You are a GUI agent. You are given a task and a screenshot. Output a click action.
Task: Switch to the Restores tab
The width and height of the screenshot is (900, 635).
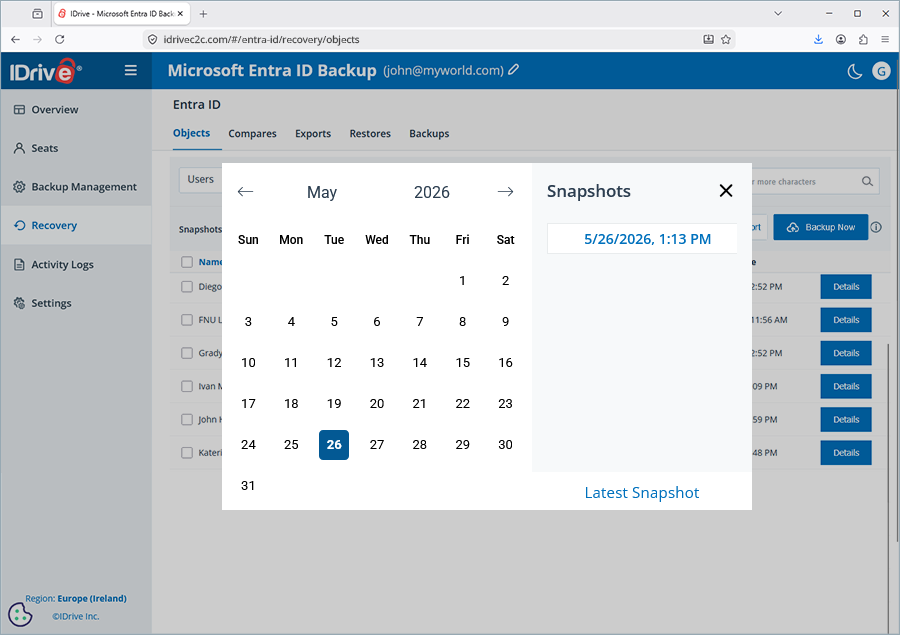pyautogui.click(x=370, y=133)
